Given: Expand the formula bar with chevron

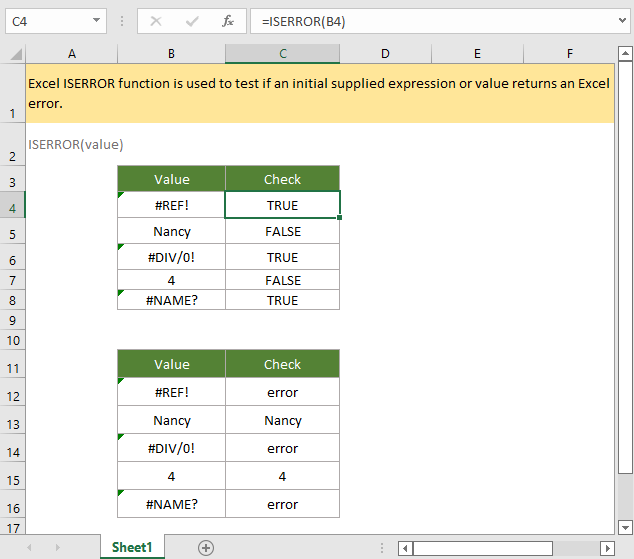Looking at the screenshot, I should coord(620,20).
